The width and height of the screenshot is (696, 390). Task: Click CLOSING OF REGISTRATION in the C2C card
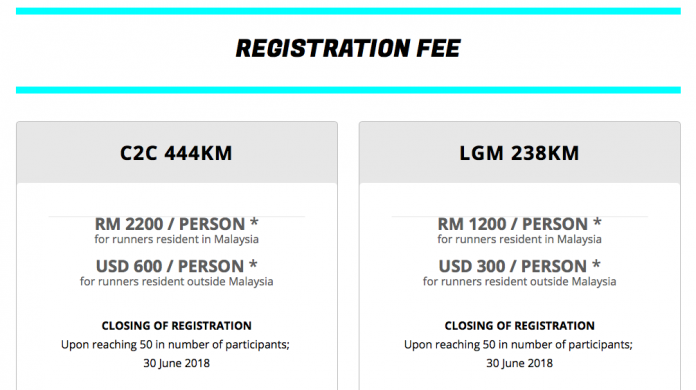tap(176, 326)
